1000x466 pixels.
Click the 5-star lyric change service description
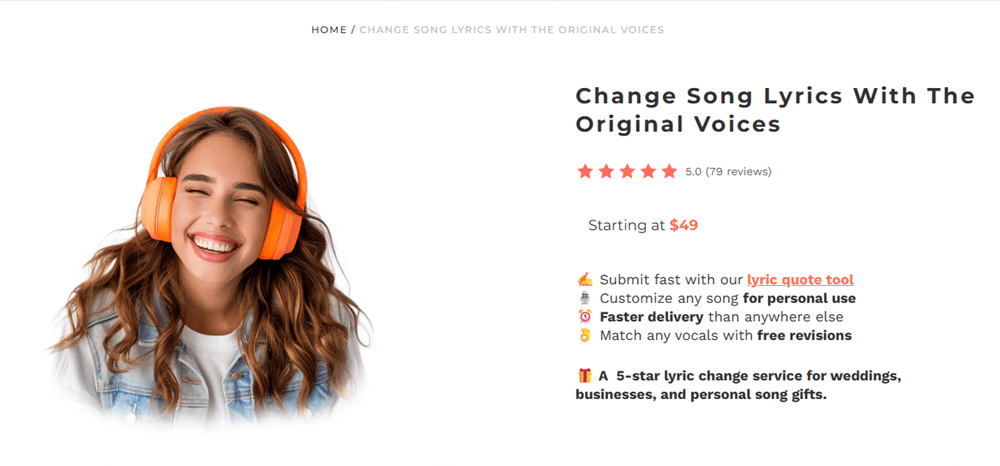pos(740,385)
